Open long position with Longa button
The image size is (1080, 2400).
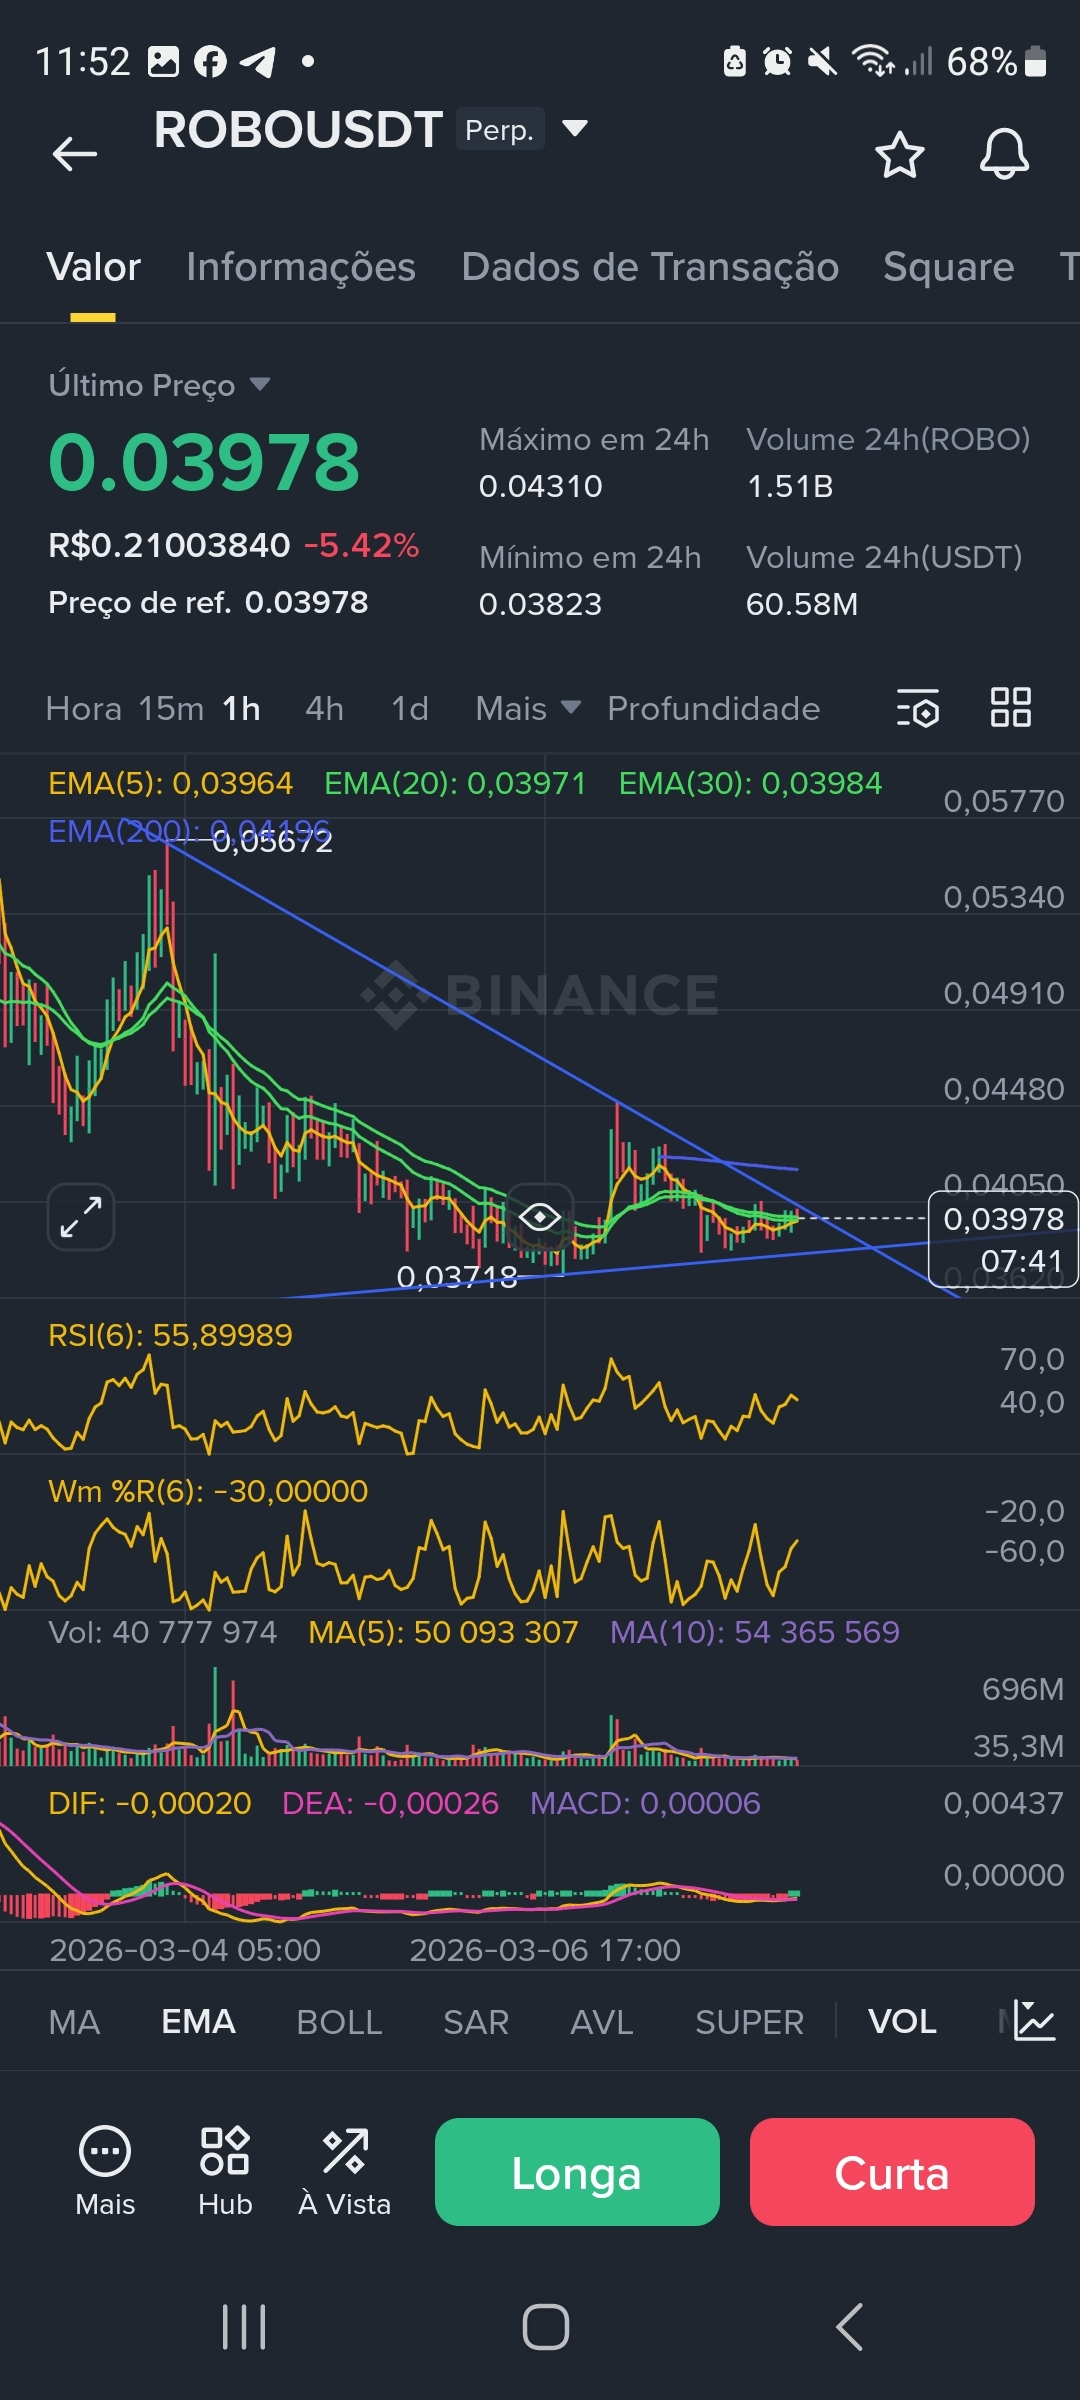[577, 2172]
